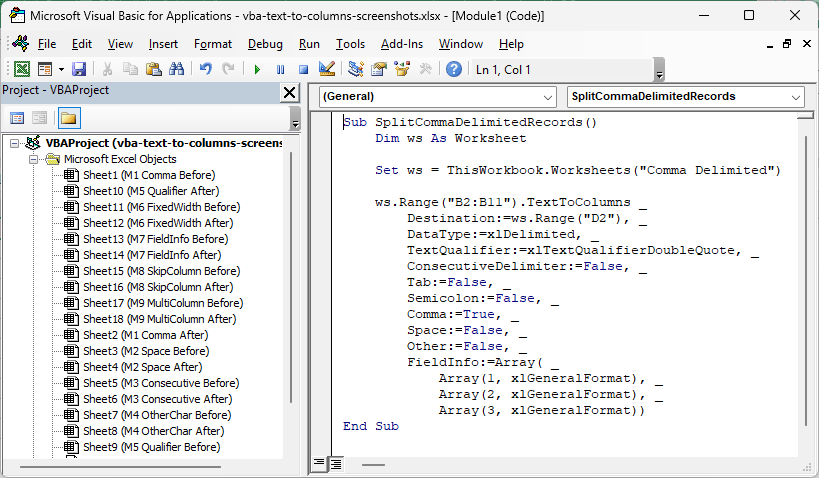Open the Insert menu
Image resolution: width=819 pixels, height=478 pixels.
163,44
